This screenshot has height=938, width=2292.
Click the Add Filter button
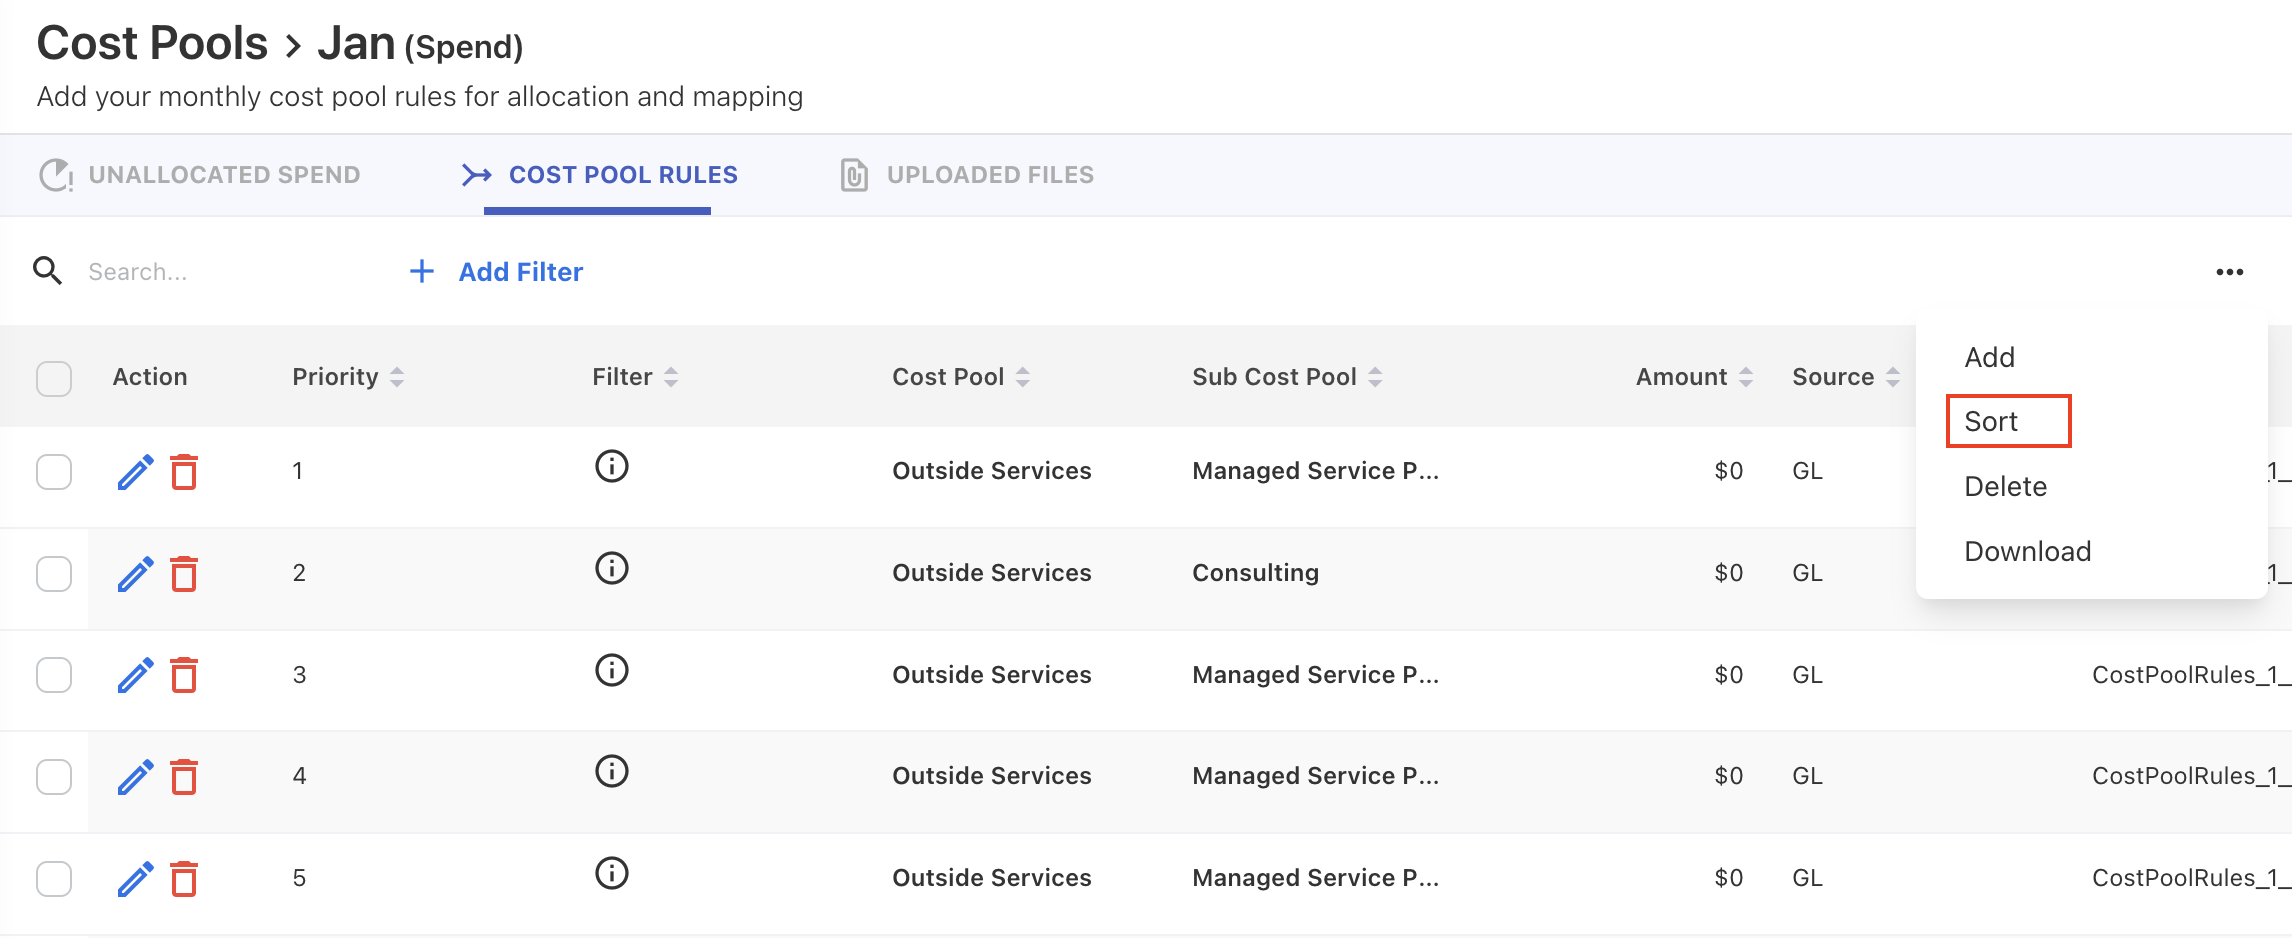point(497,272)
